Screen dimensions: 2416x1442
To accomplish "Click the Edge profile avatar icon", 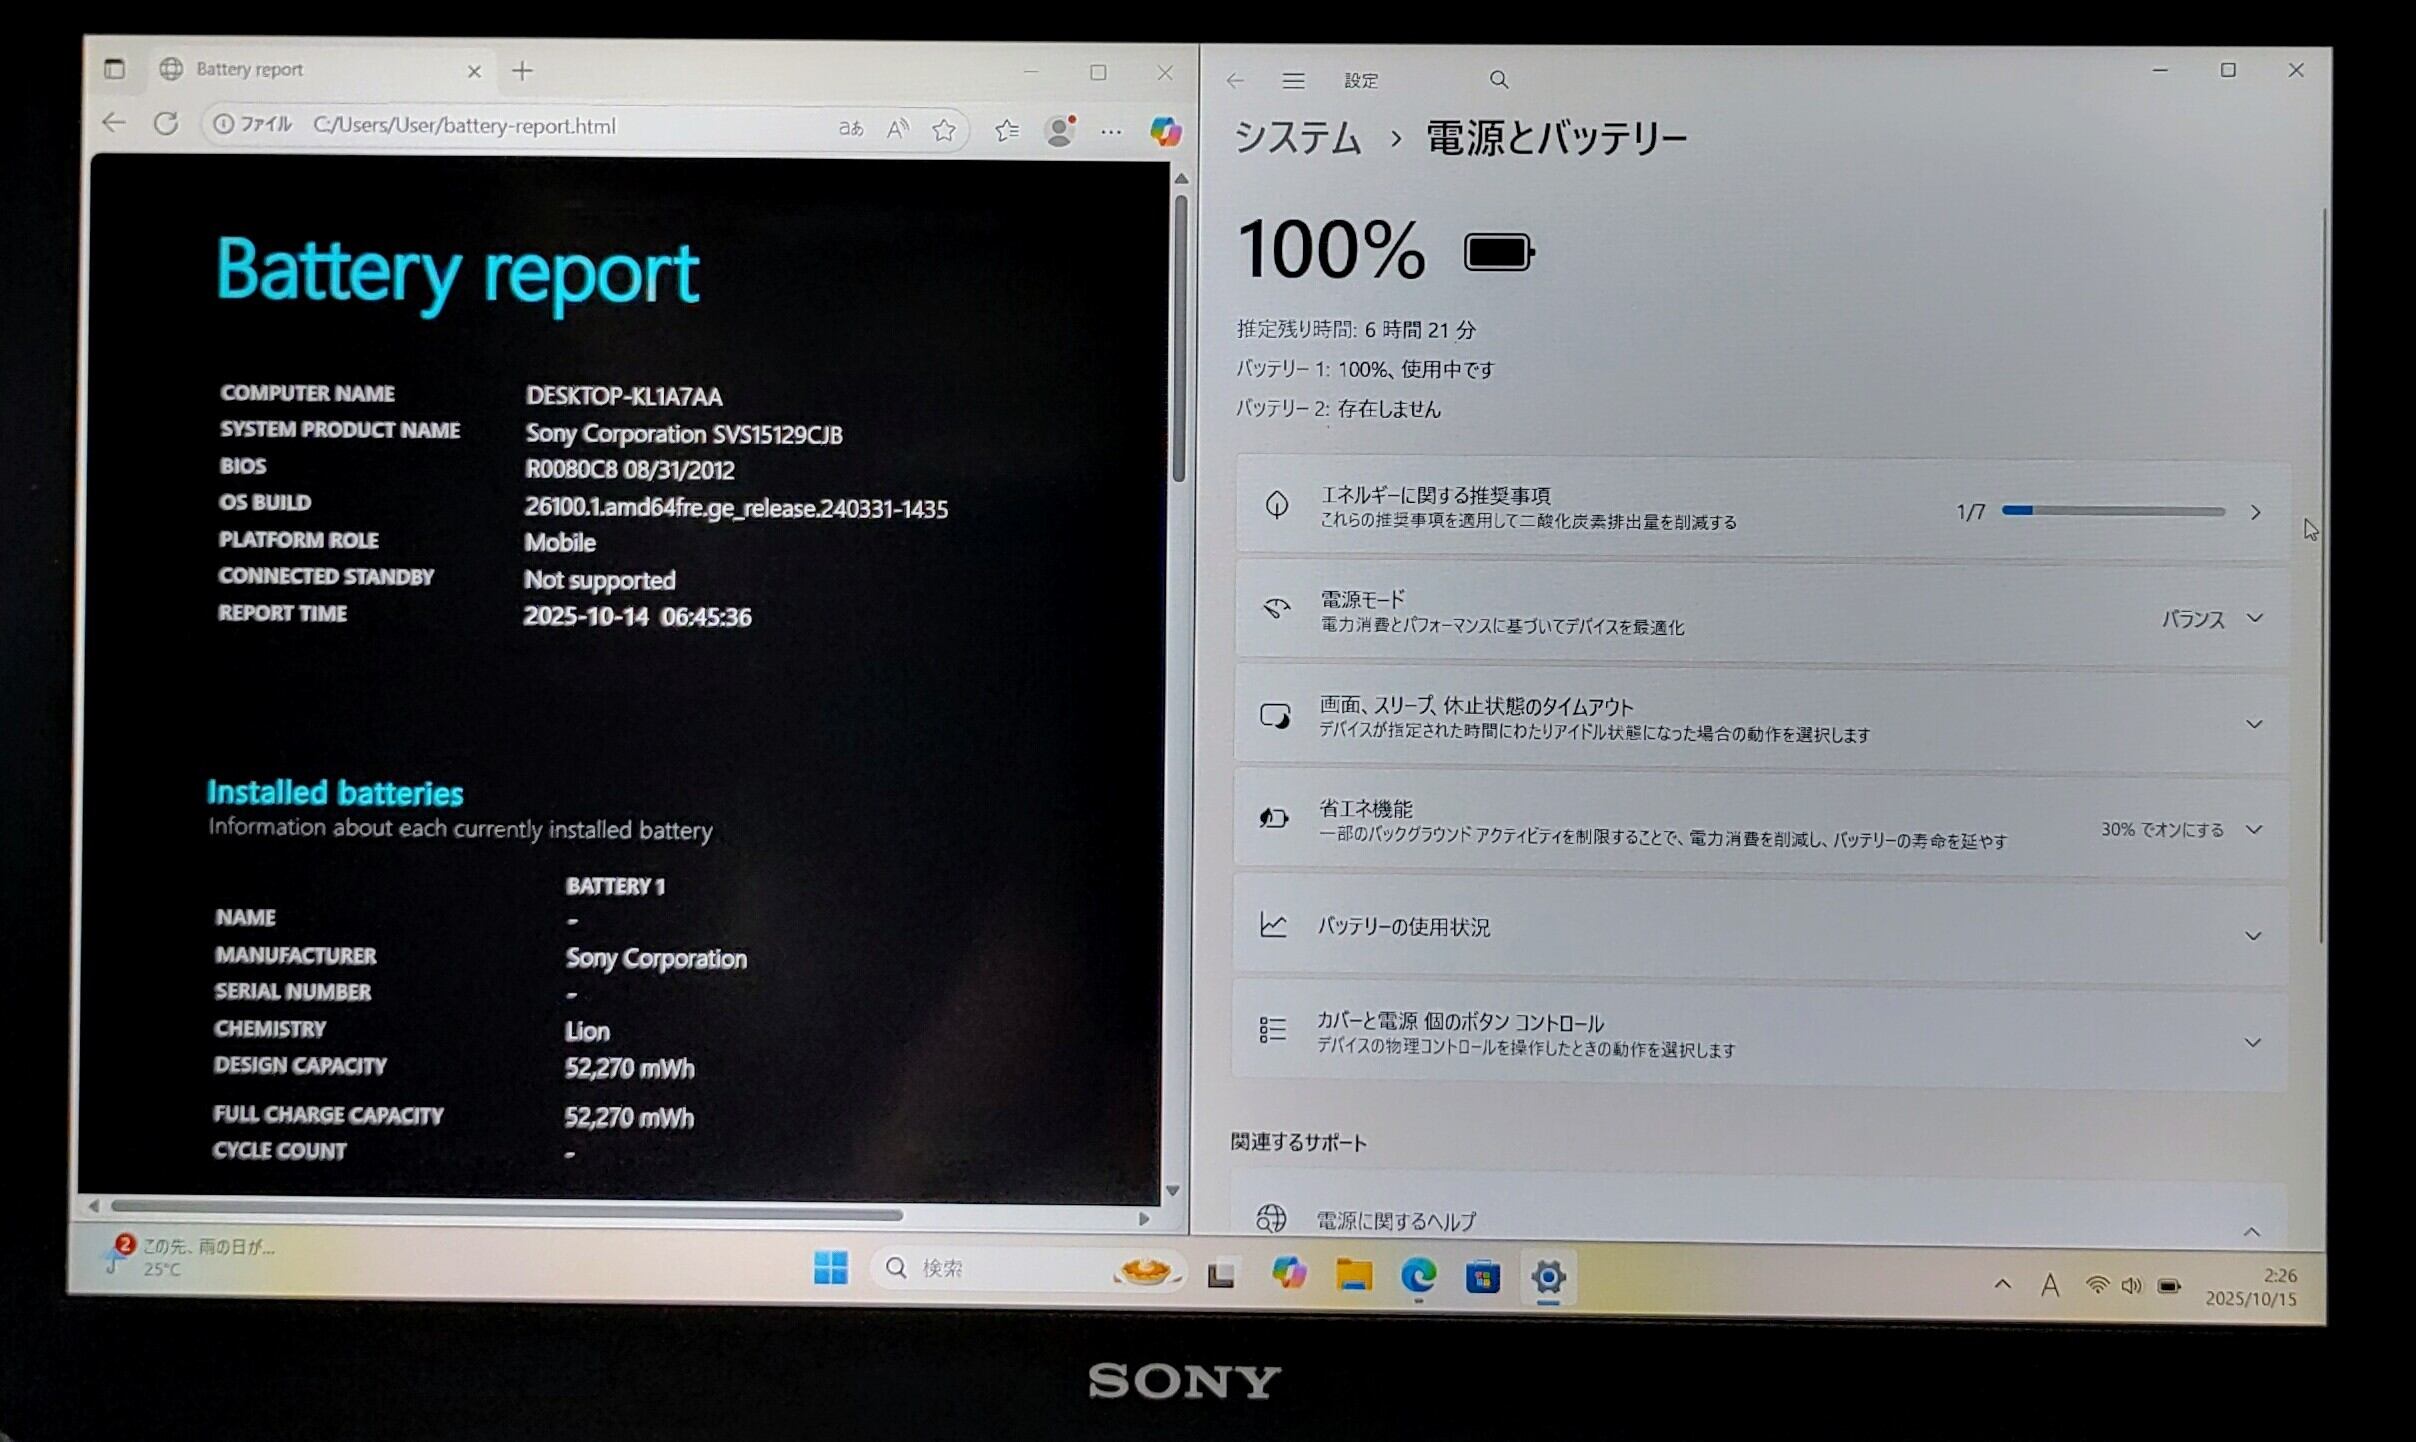I will pyautogui.click(x=1059, y=131).
